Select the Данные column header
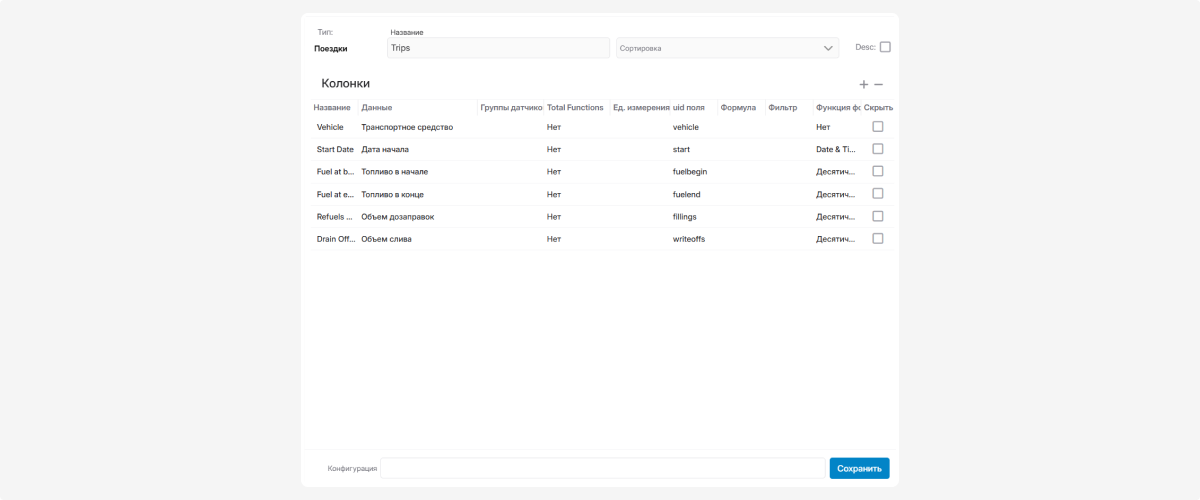This screenshot has width=1200, height=500. (x=377, y=107)
